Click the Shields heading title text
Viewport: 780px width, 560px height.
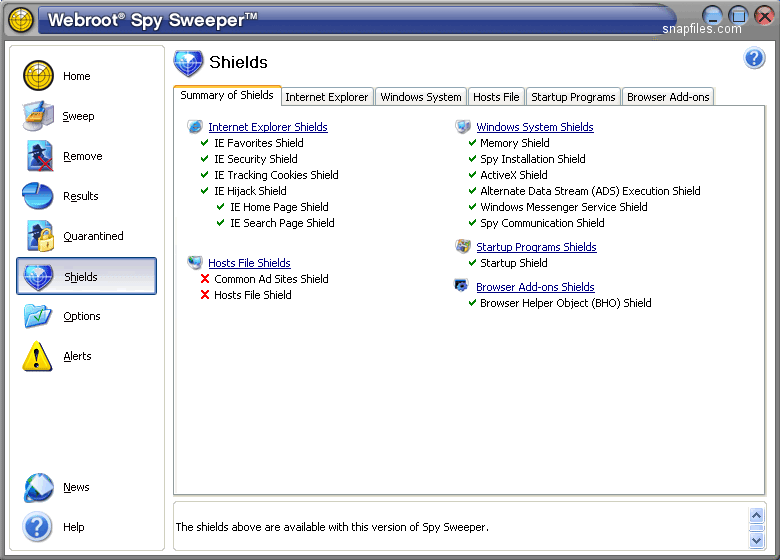tap(238, 62)
